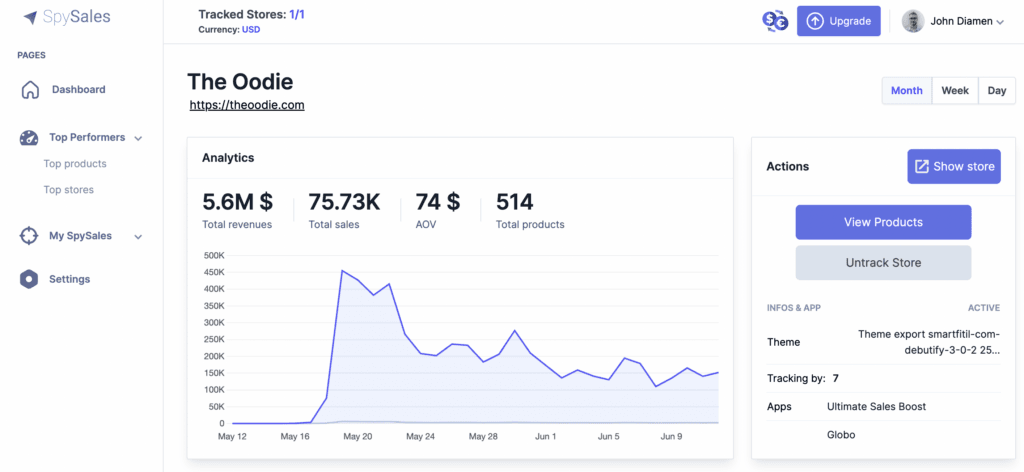This screenshot has height=472, width=1024.
Task: Expand the My SpySales chevron
Action: click(x=138, y=237)
